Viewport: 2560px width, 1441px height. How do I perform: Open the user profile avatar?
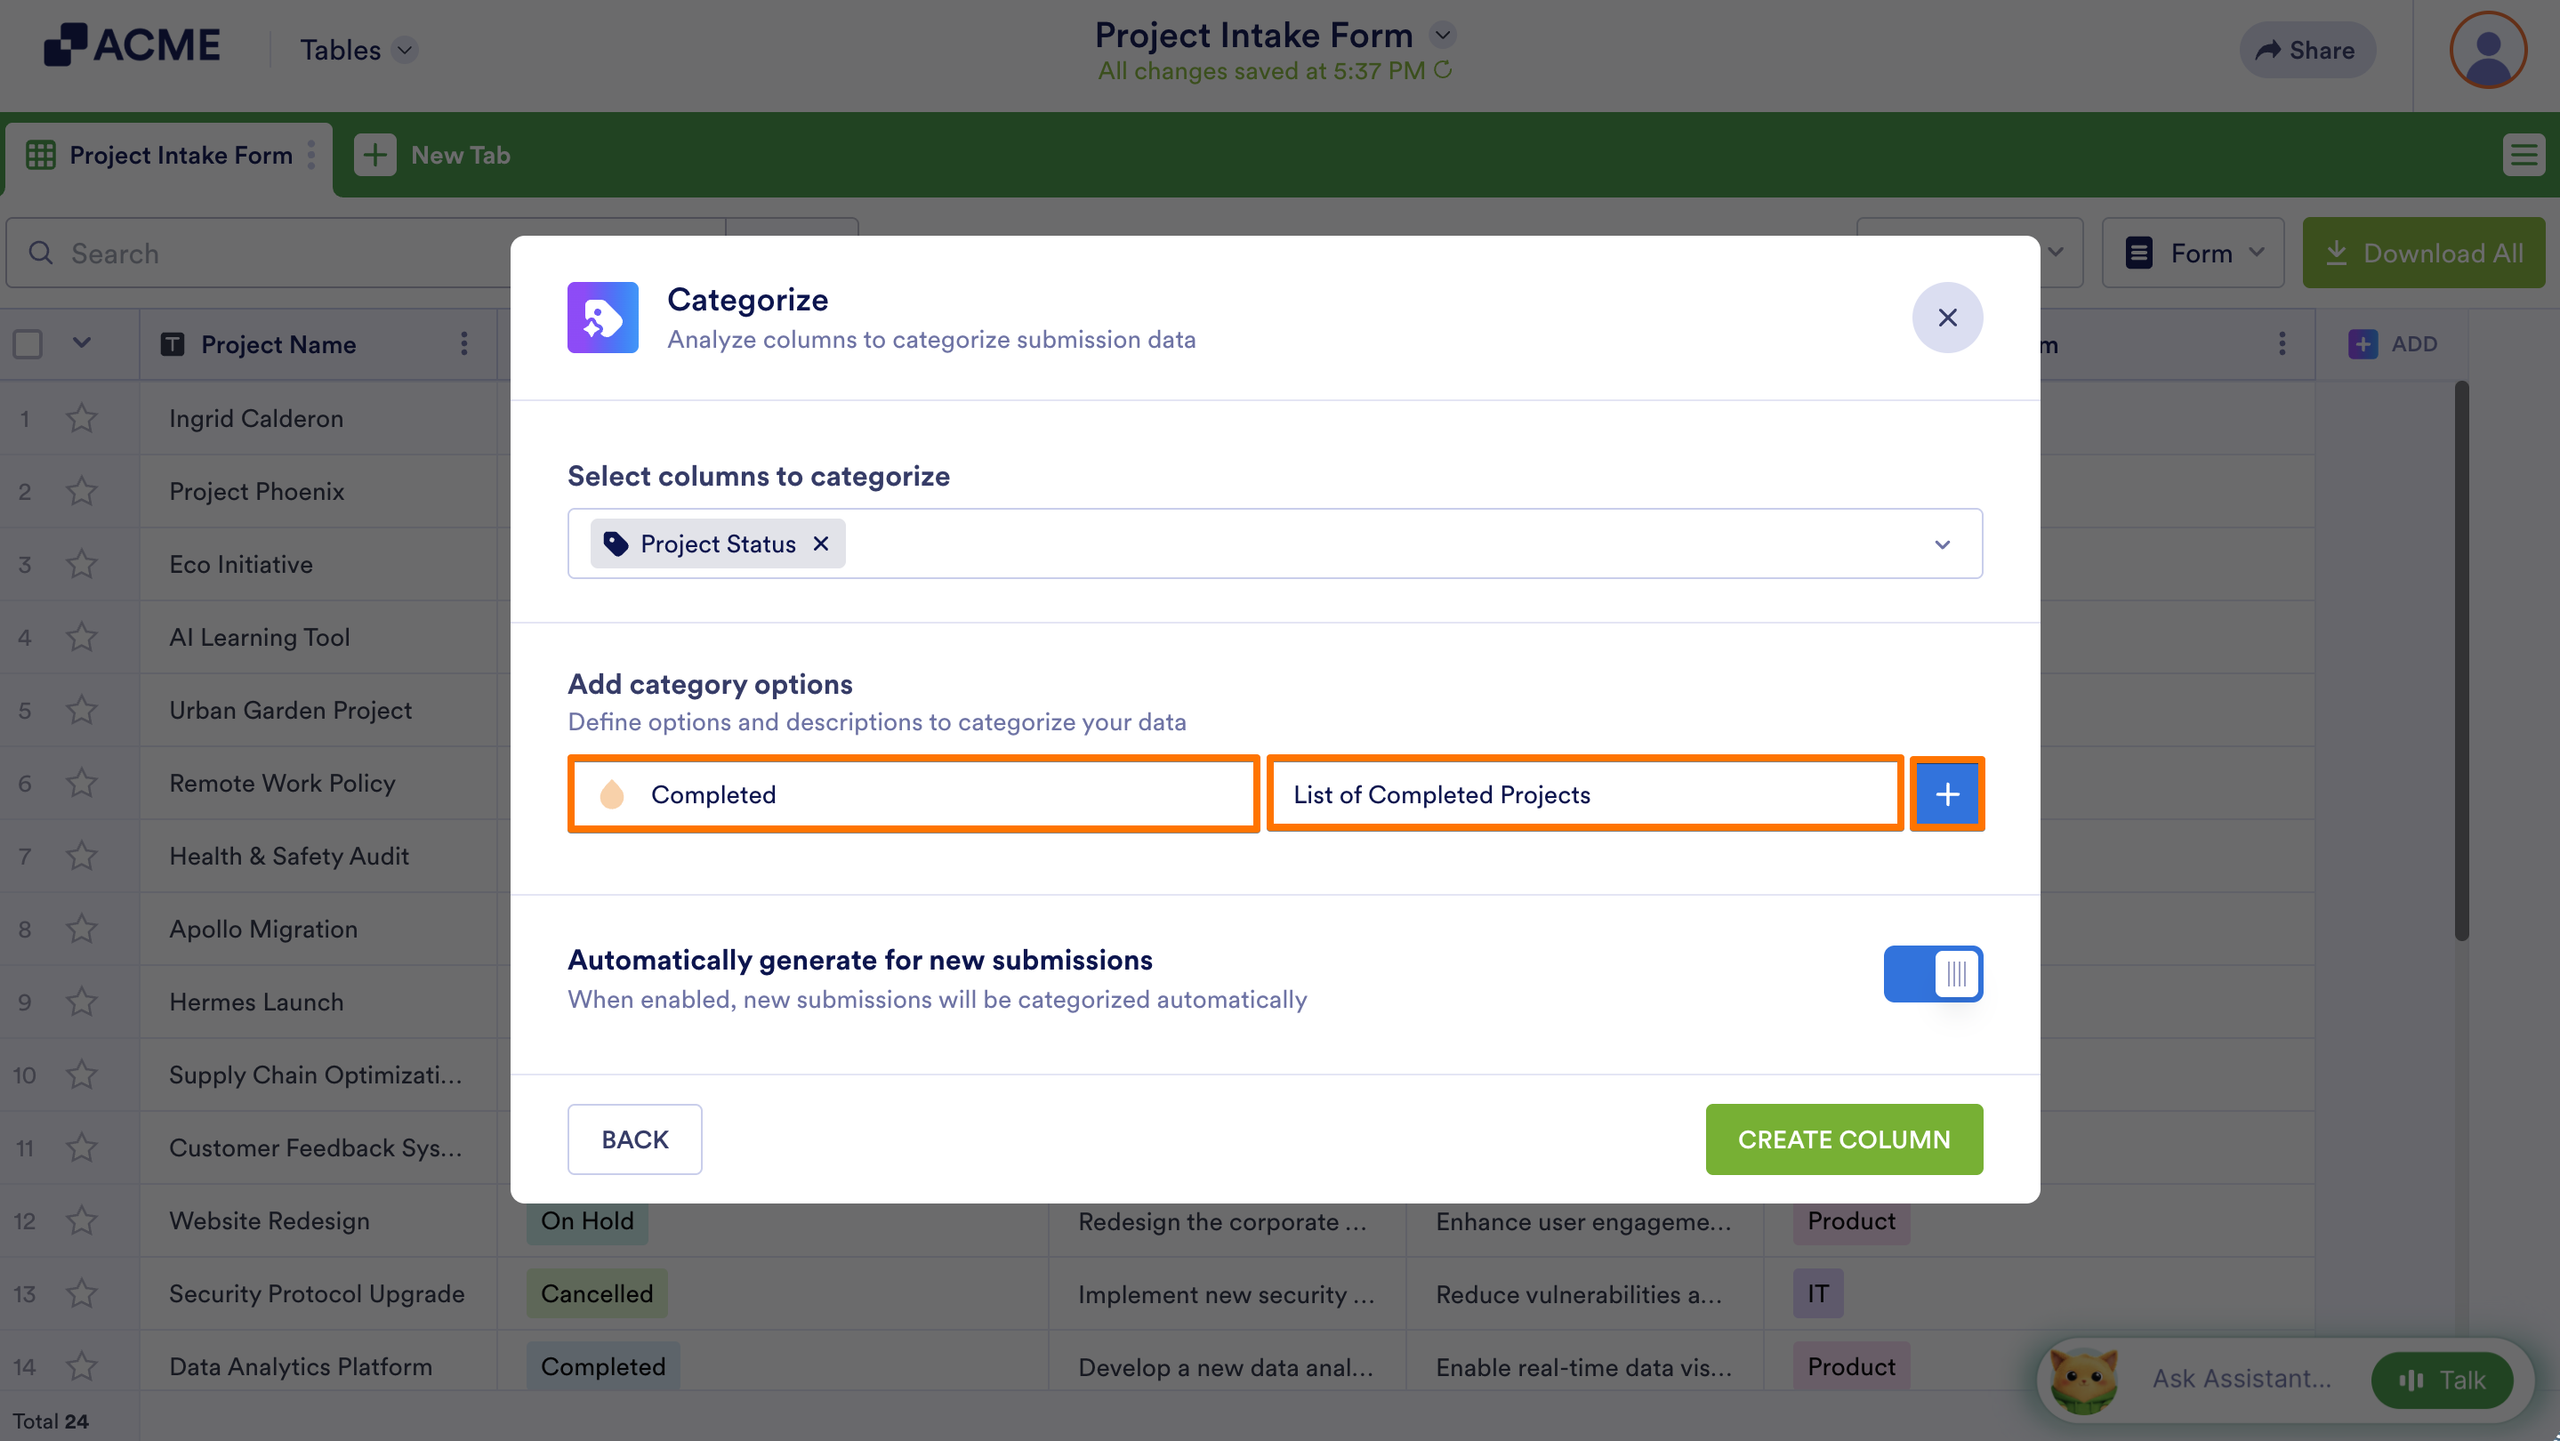(2488, 50)
